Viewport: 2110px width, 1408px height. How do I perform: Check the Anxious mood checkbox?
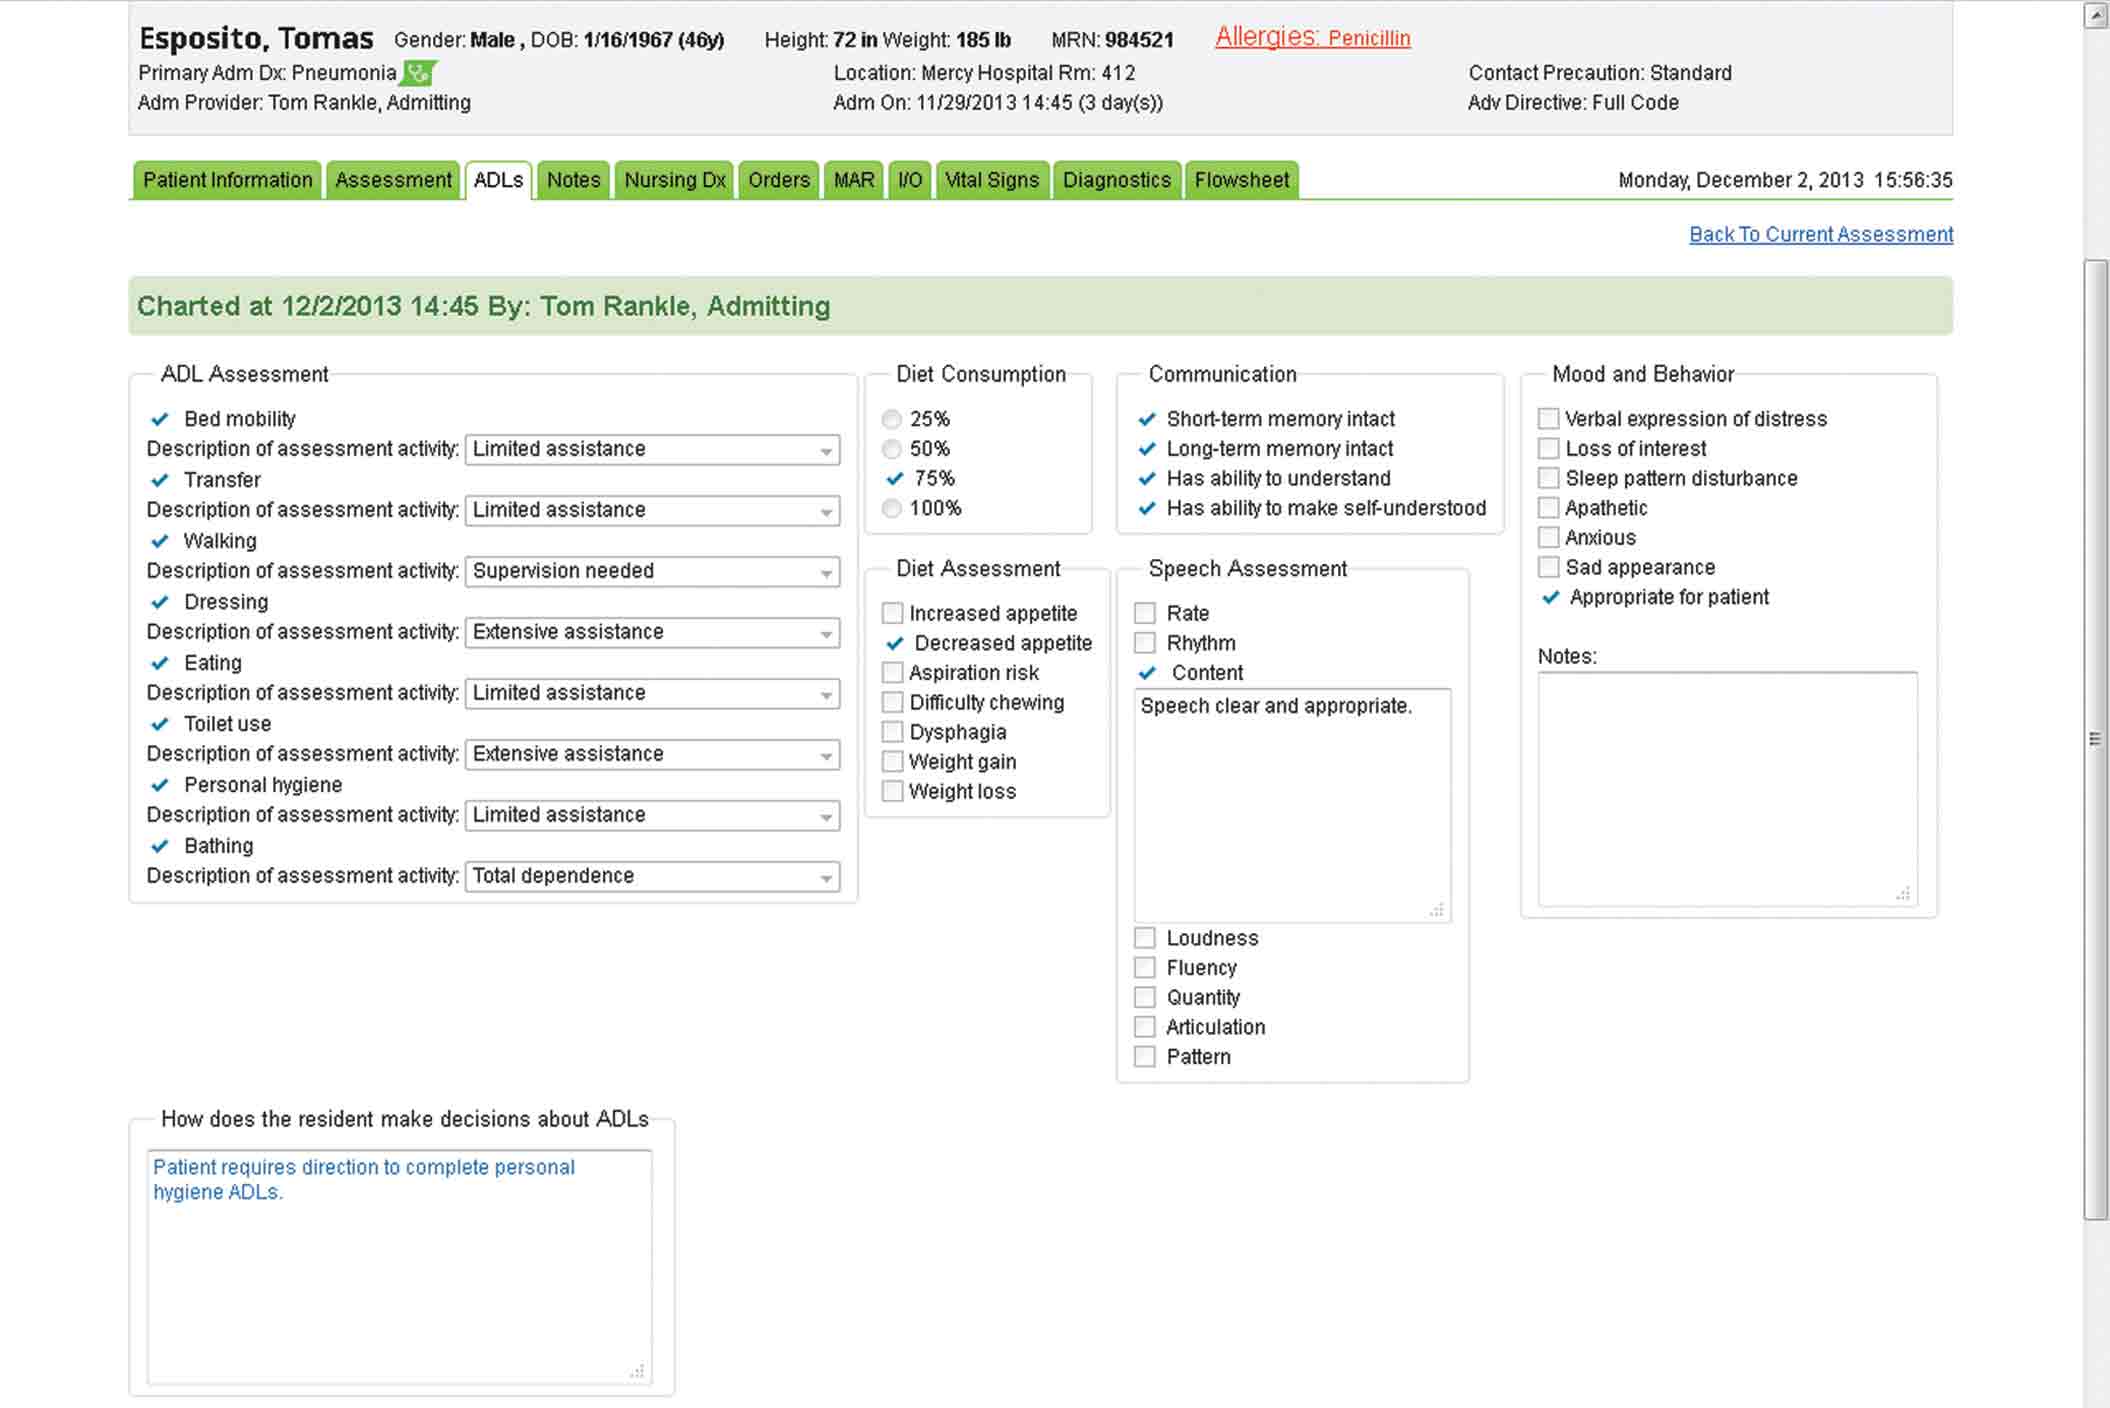click(1549, 538)
